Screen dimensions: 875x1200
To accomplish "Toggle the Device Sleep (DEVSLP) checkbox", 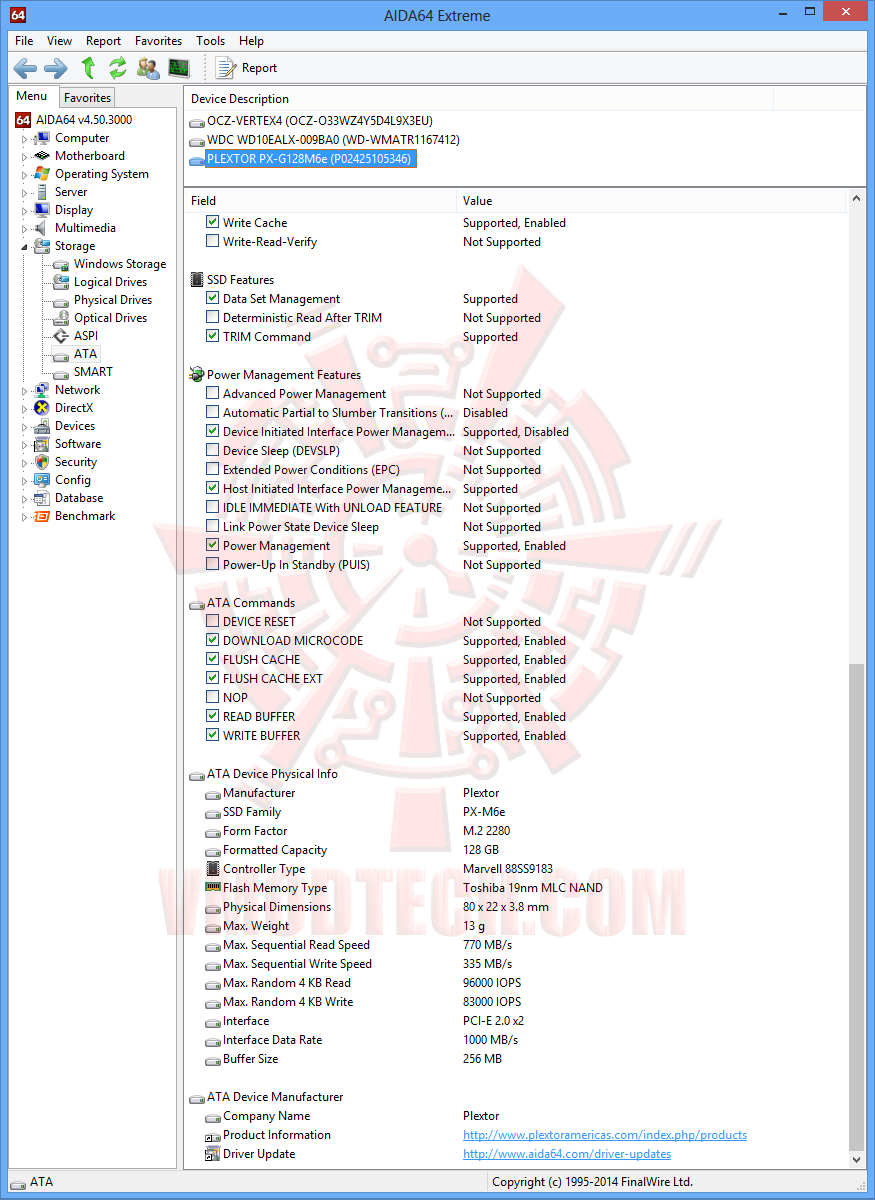I will coord(212,450).
